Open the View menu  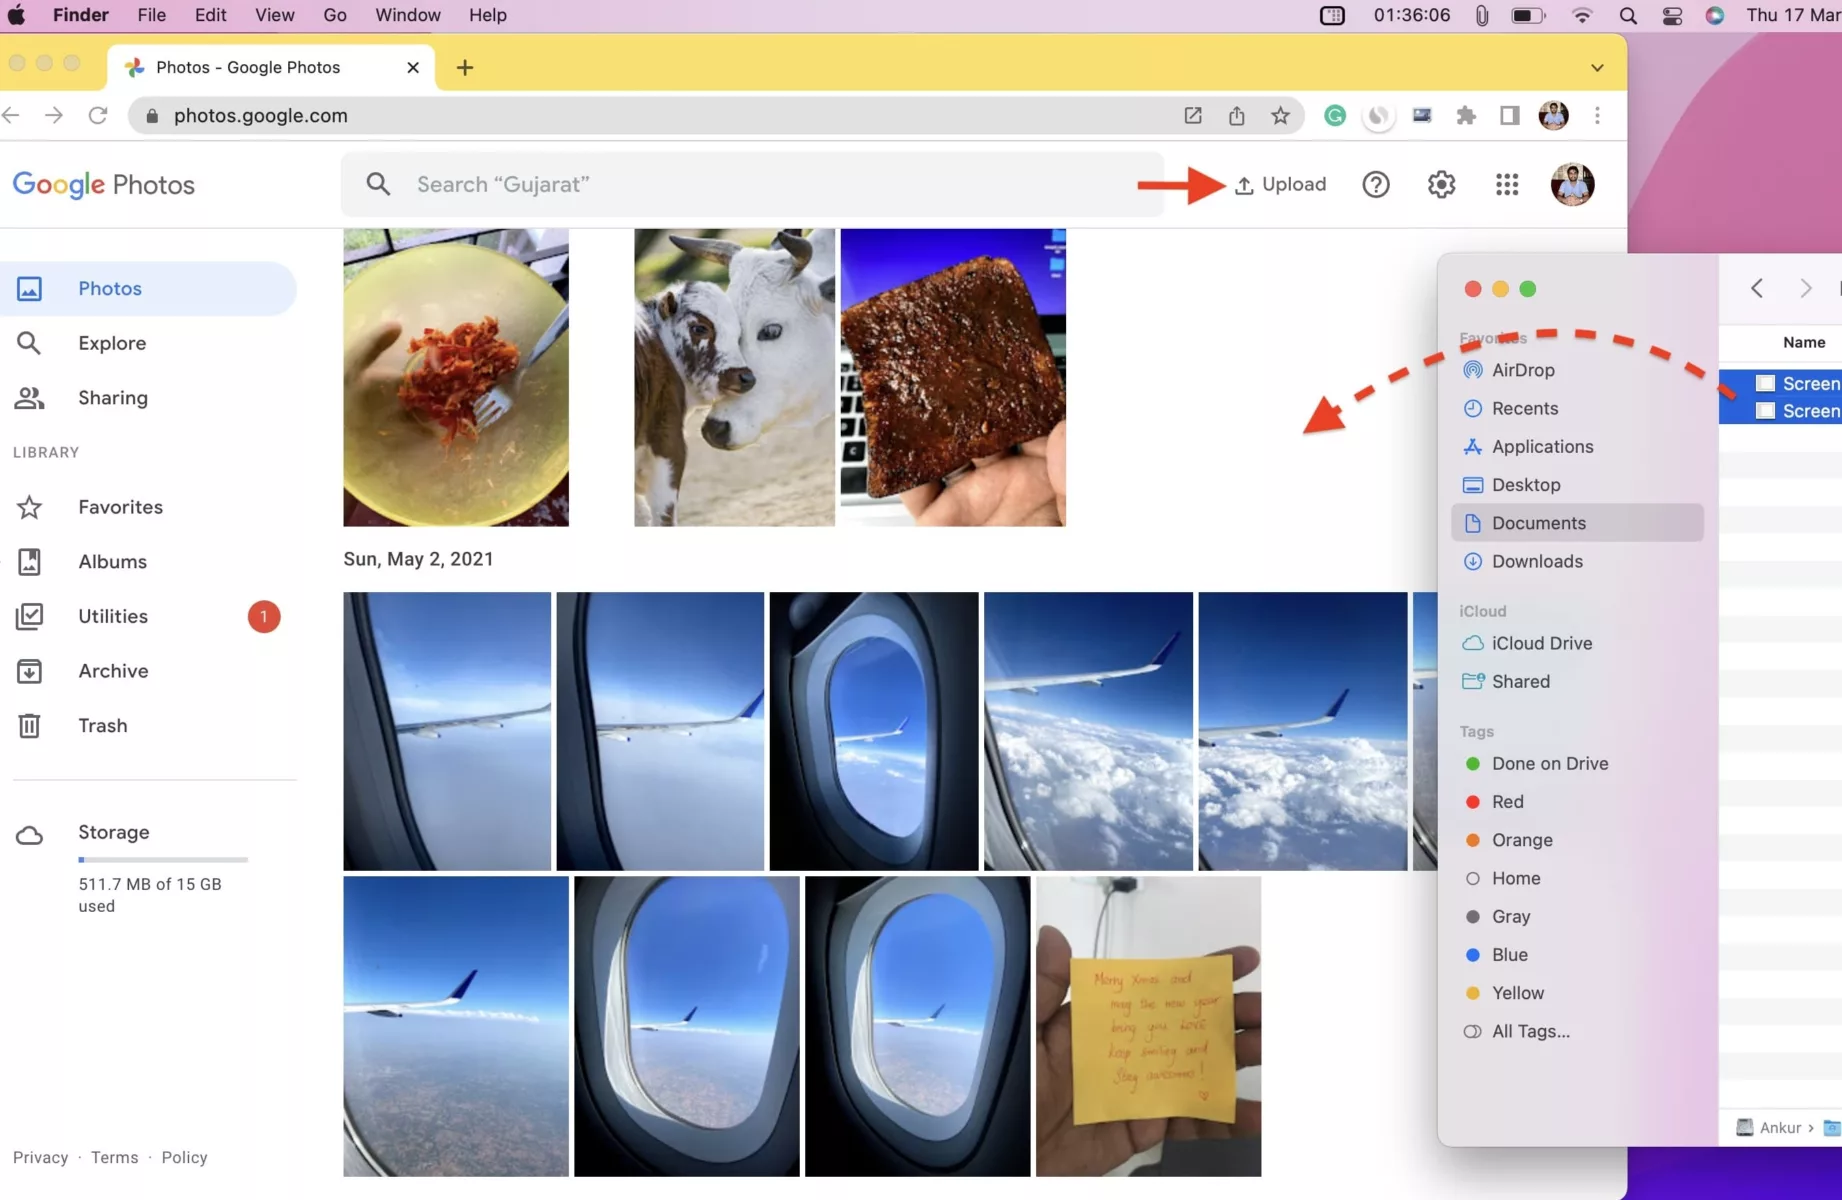pos(274,15)
